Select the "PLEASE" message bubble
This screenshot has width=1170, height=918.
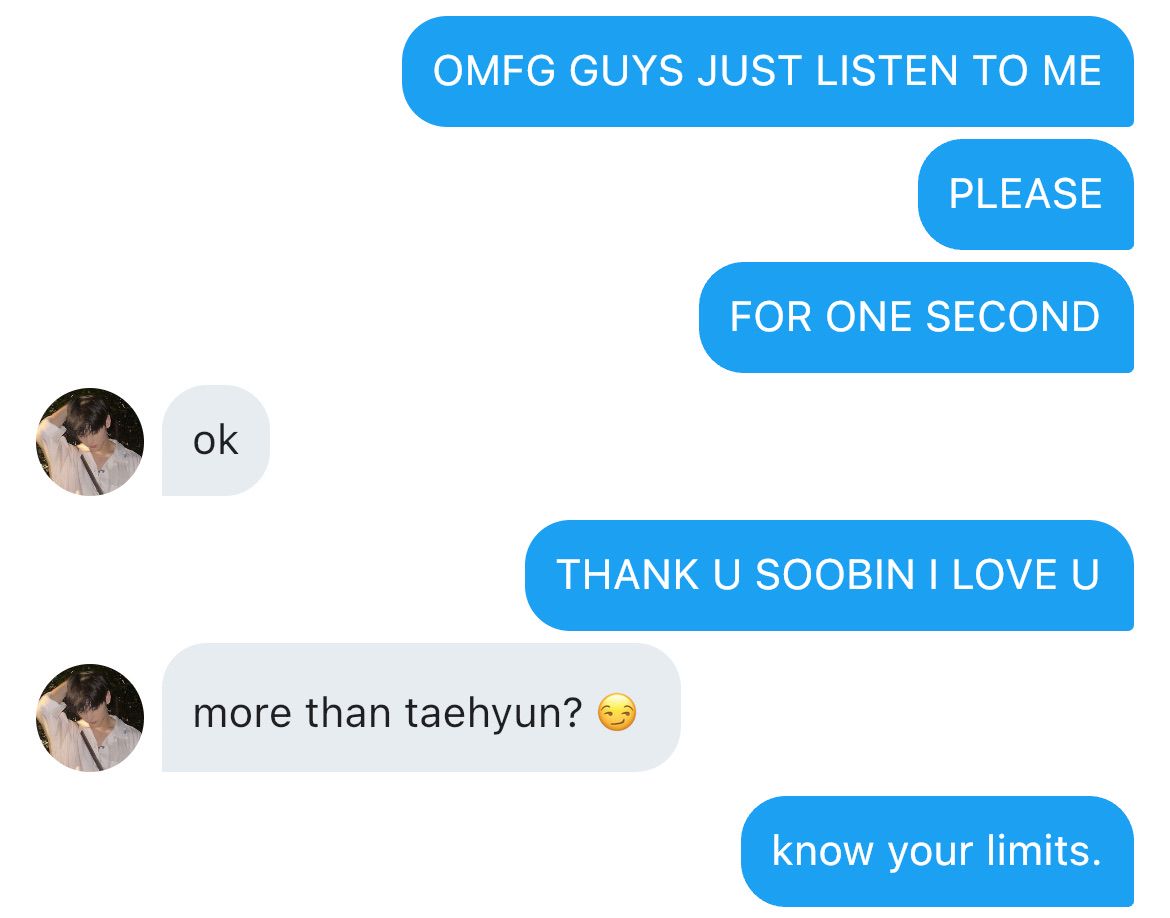[1026, 194]
